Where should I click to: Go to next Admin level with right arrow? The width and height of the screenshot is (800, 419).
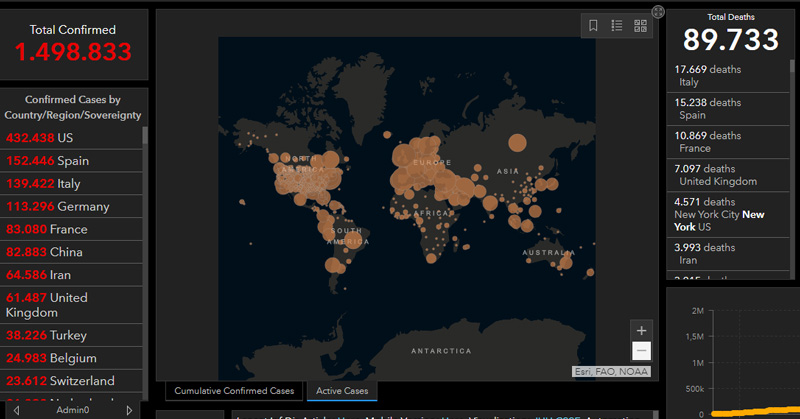click(x=128, y=410)
